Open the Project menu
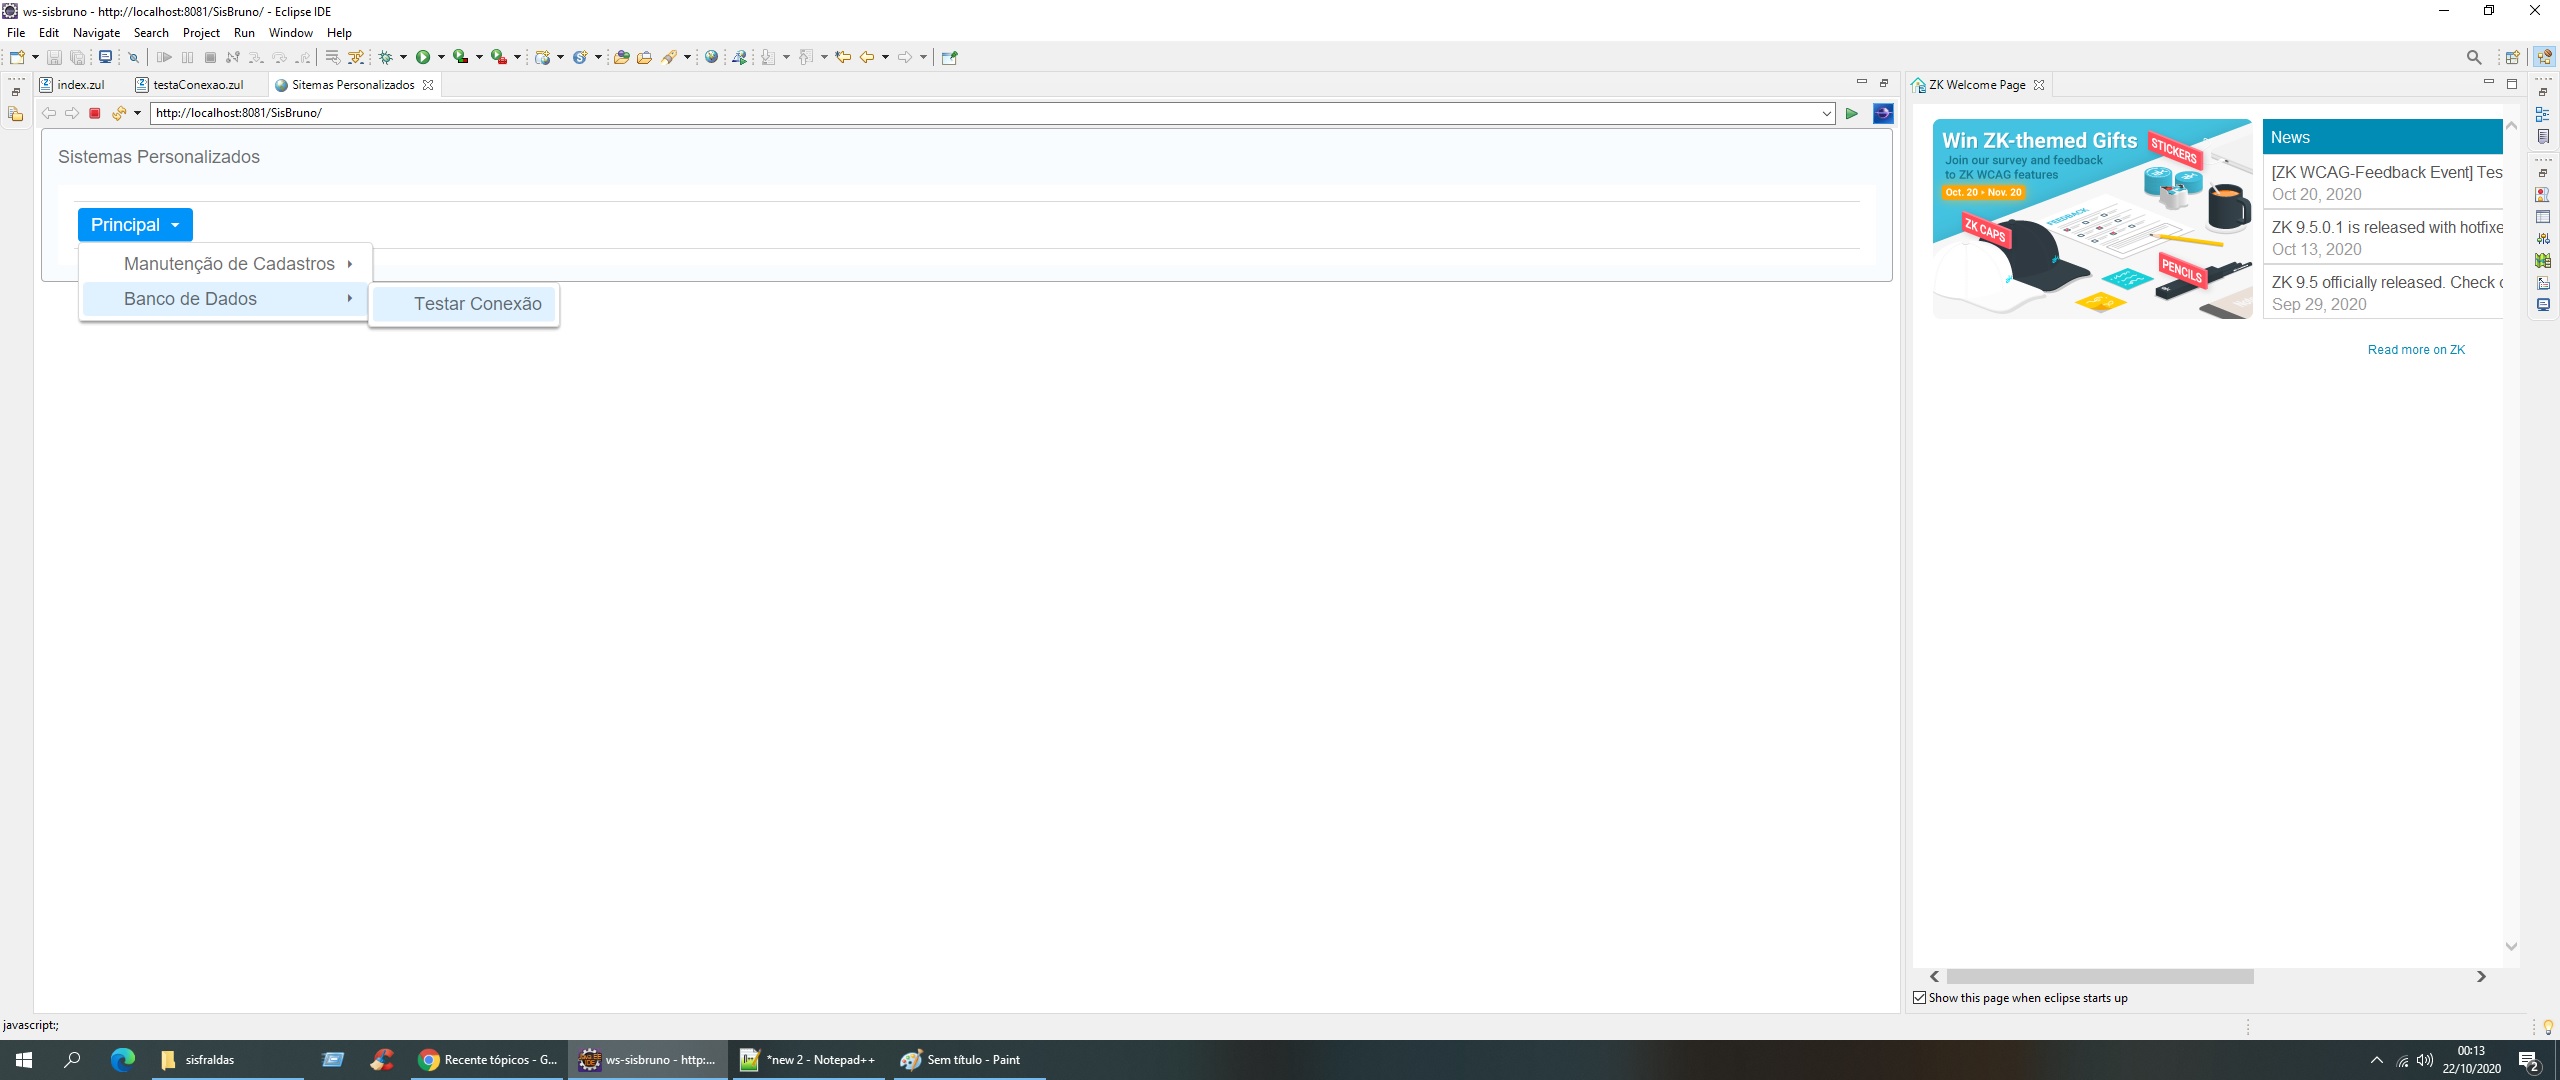The width and height of the screenshot is (2560, 1080). (x=200, y=33)
